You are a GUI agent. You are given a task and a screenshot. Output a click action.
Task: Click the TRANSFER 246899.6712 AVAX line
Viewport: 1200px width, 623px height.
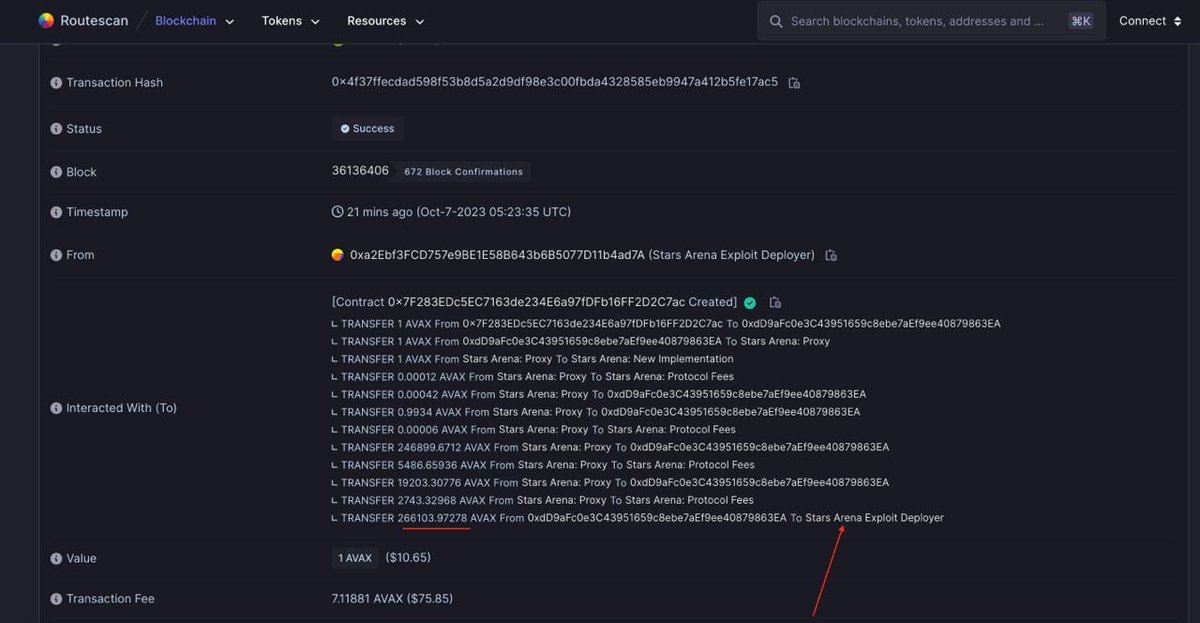click(x=610, y=447)
